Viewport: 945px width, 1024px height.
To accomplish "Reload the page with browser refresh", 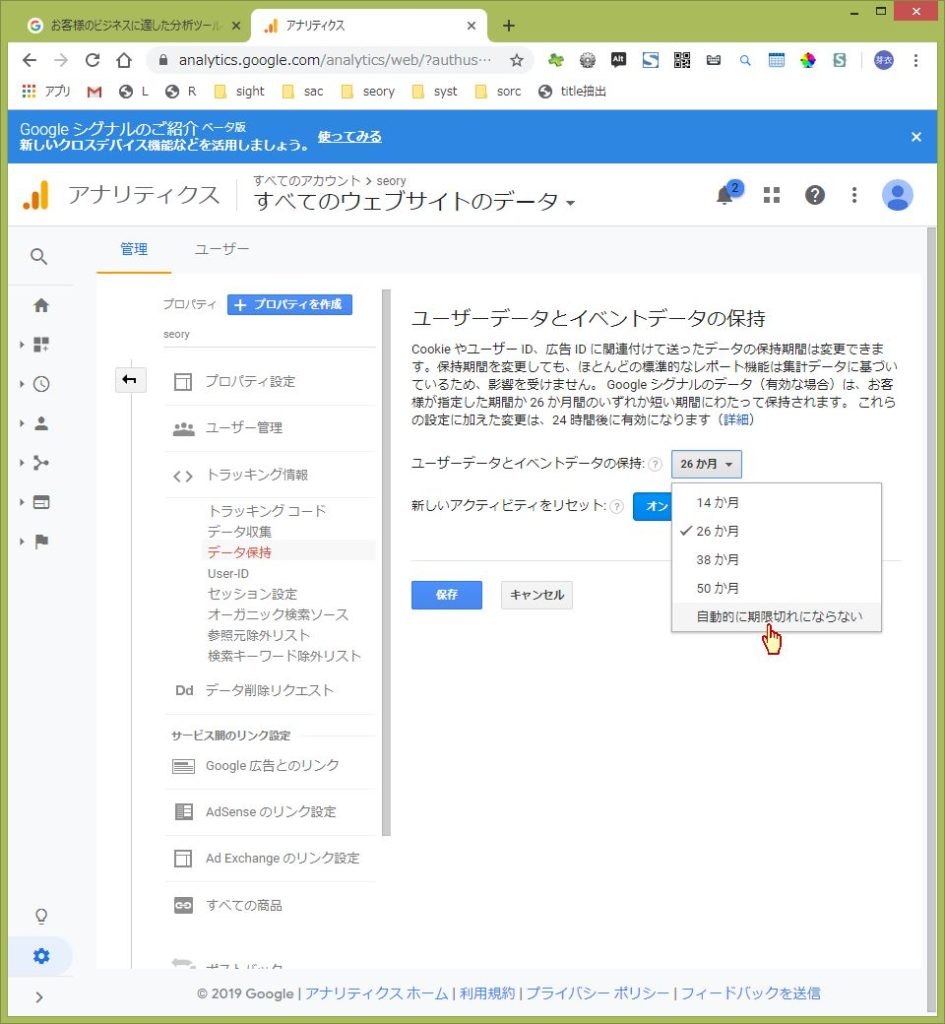I will pos(92,60).
